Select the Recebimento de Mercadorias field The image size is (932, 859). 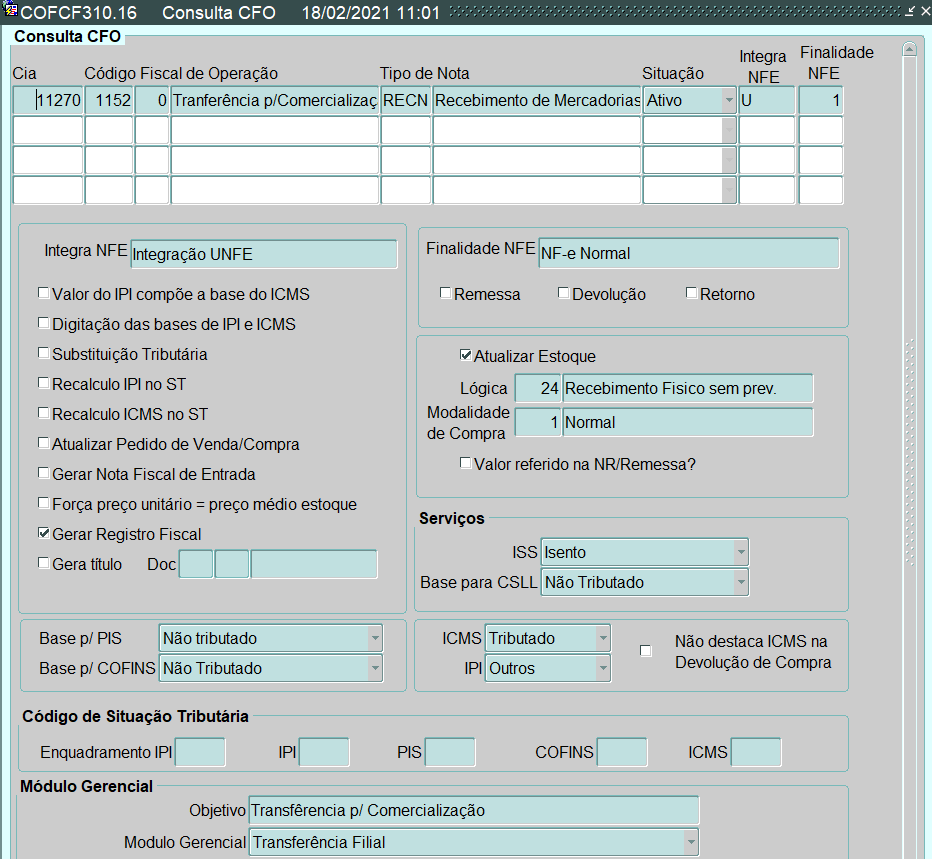coord(537,100)
